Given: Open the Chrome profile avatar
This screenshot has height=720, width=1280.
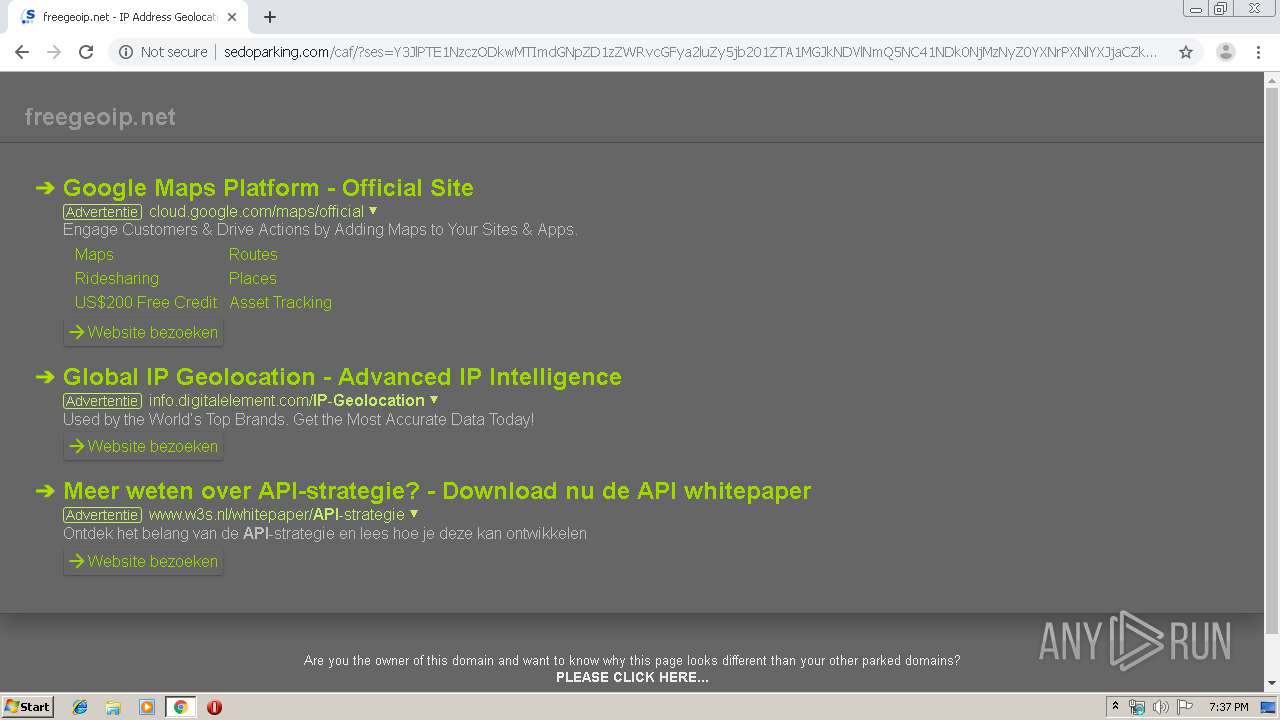Looking at the screenshot, I should coord(1225,52).
